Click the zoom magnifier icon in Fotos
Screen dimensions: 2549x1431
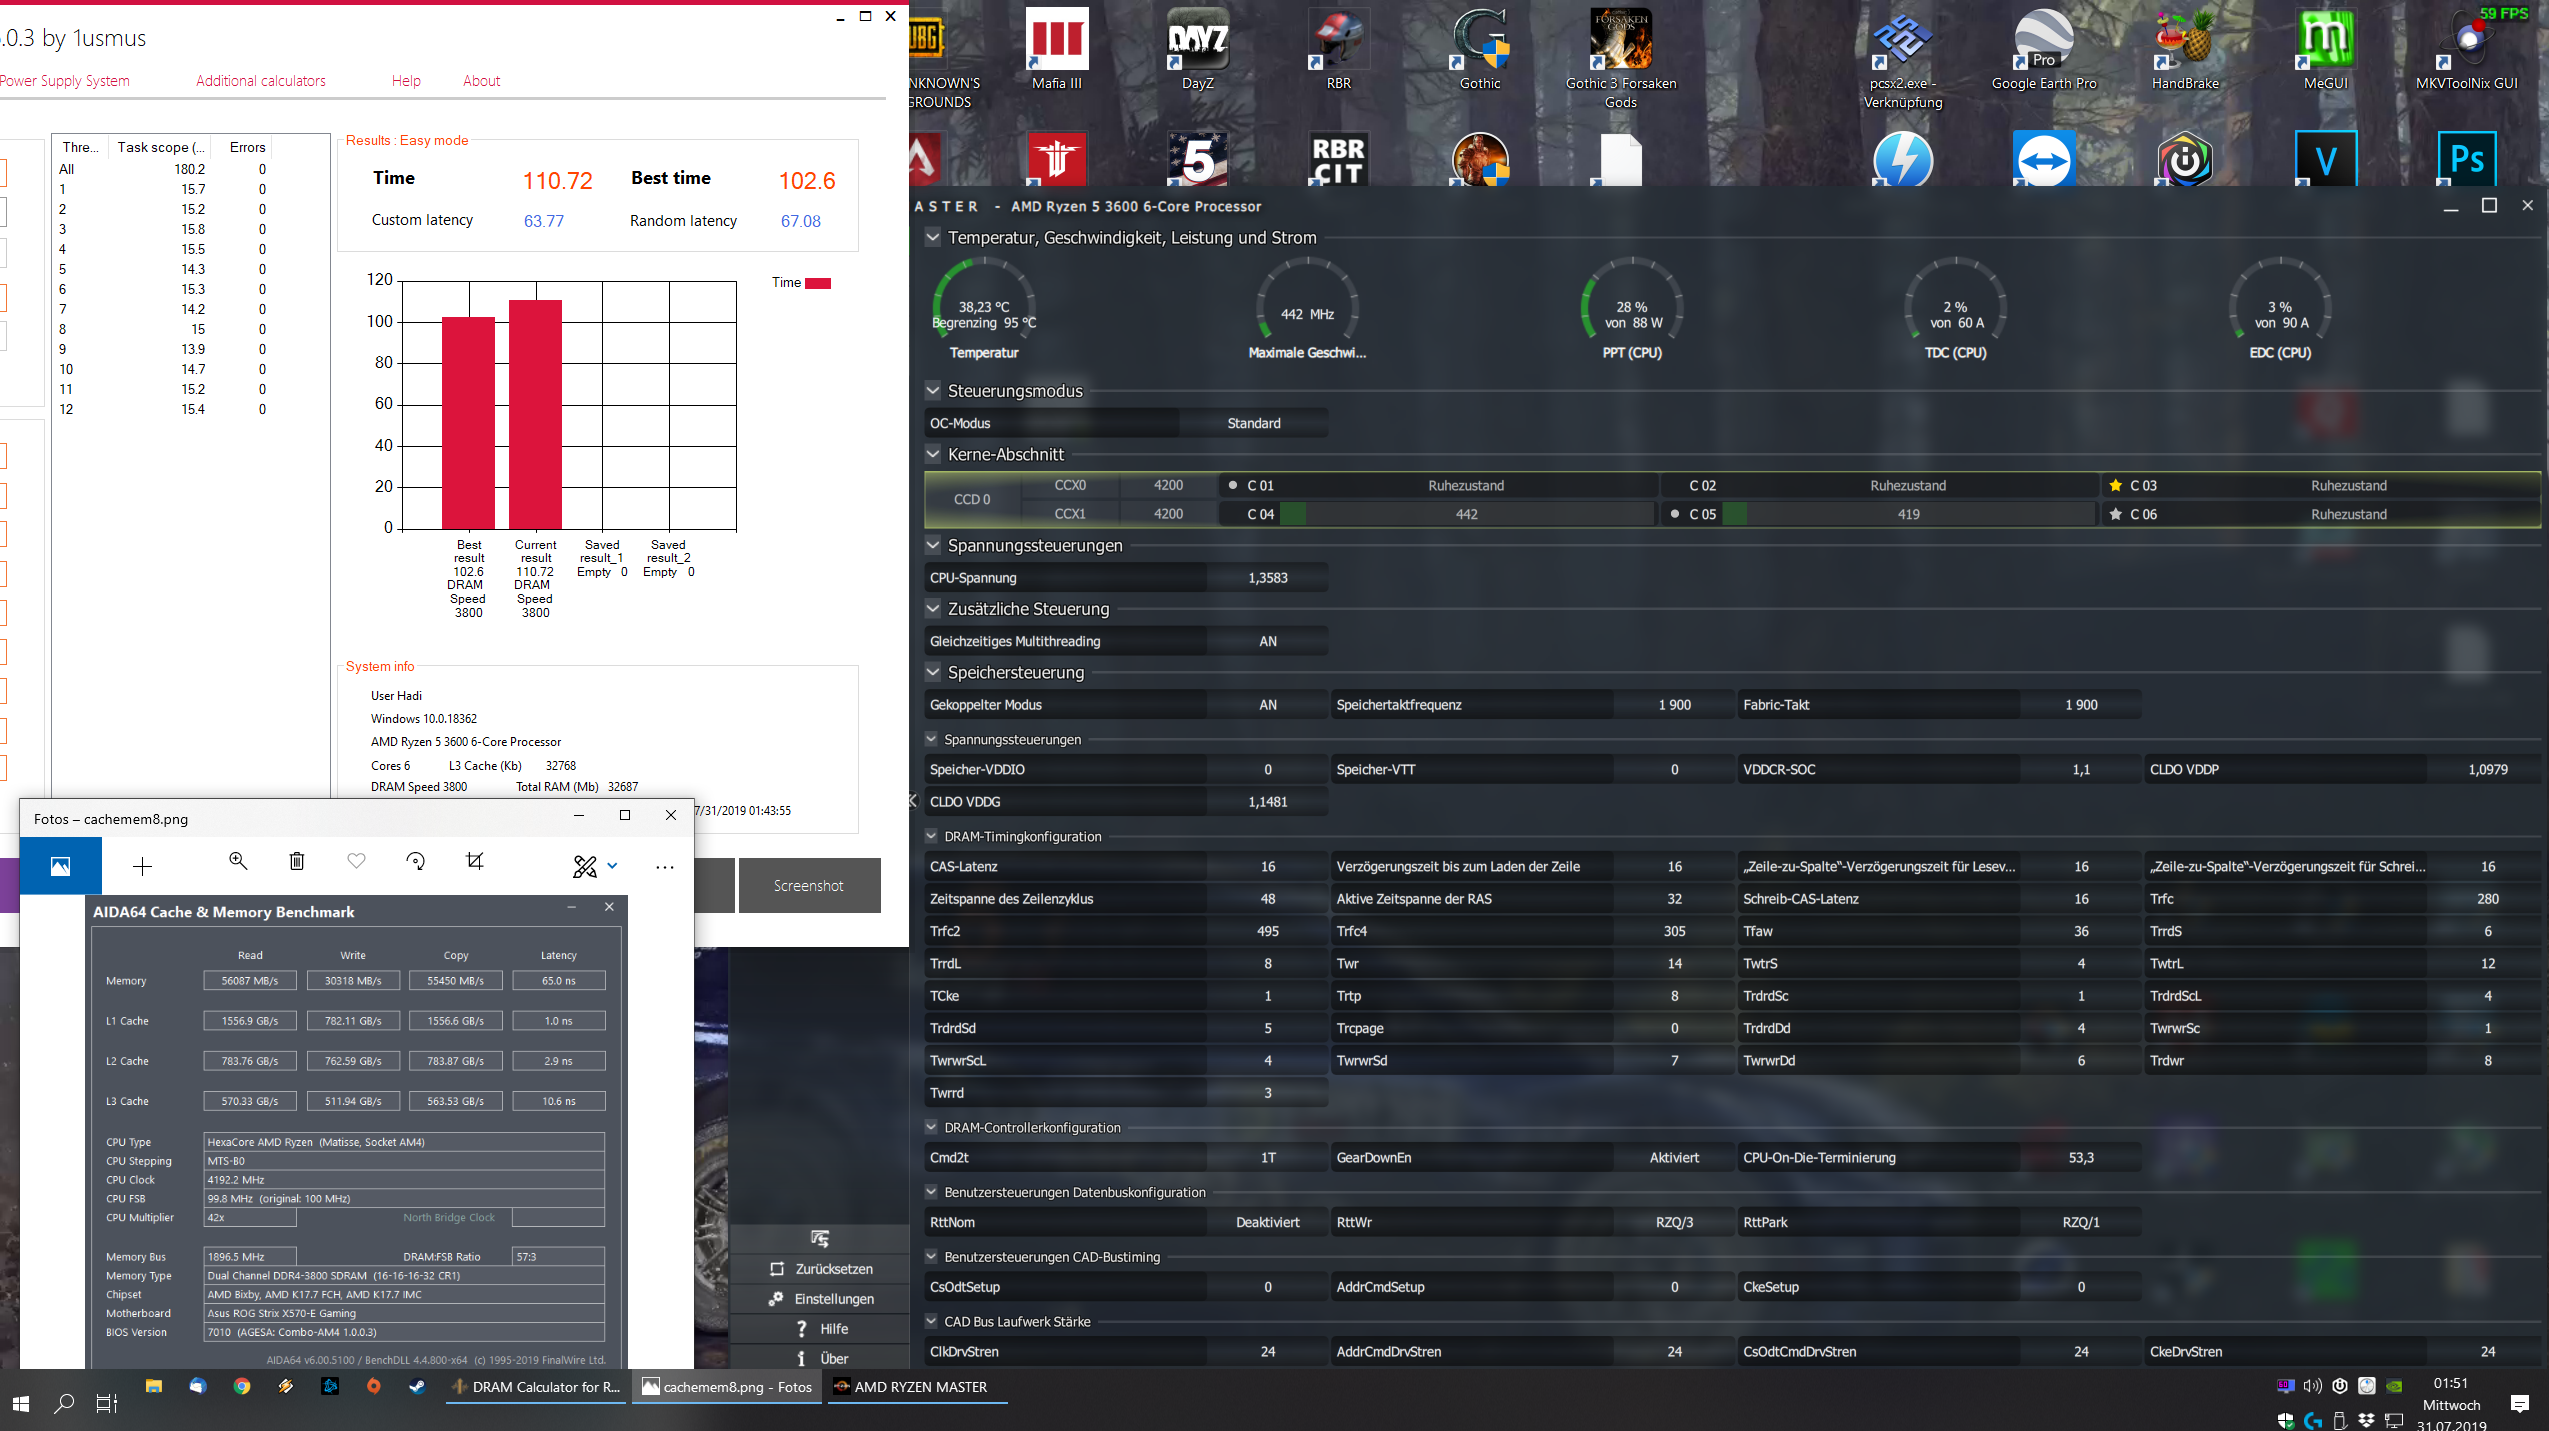[x=238, y=861]
